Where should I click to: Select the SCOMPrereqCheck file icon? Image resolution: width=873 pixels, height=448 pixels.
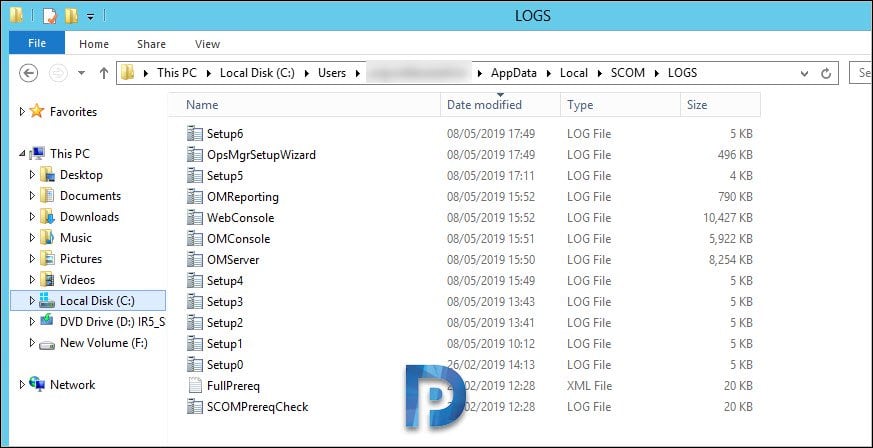tap(194, 407)
